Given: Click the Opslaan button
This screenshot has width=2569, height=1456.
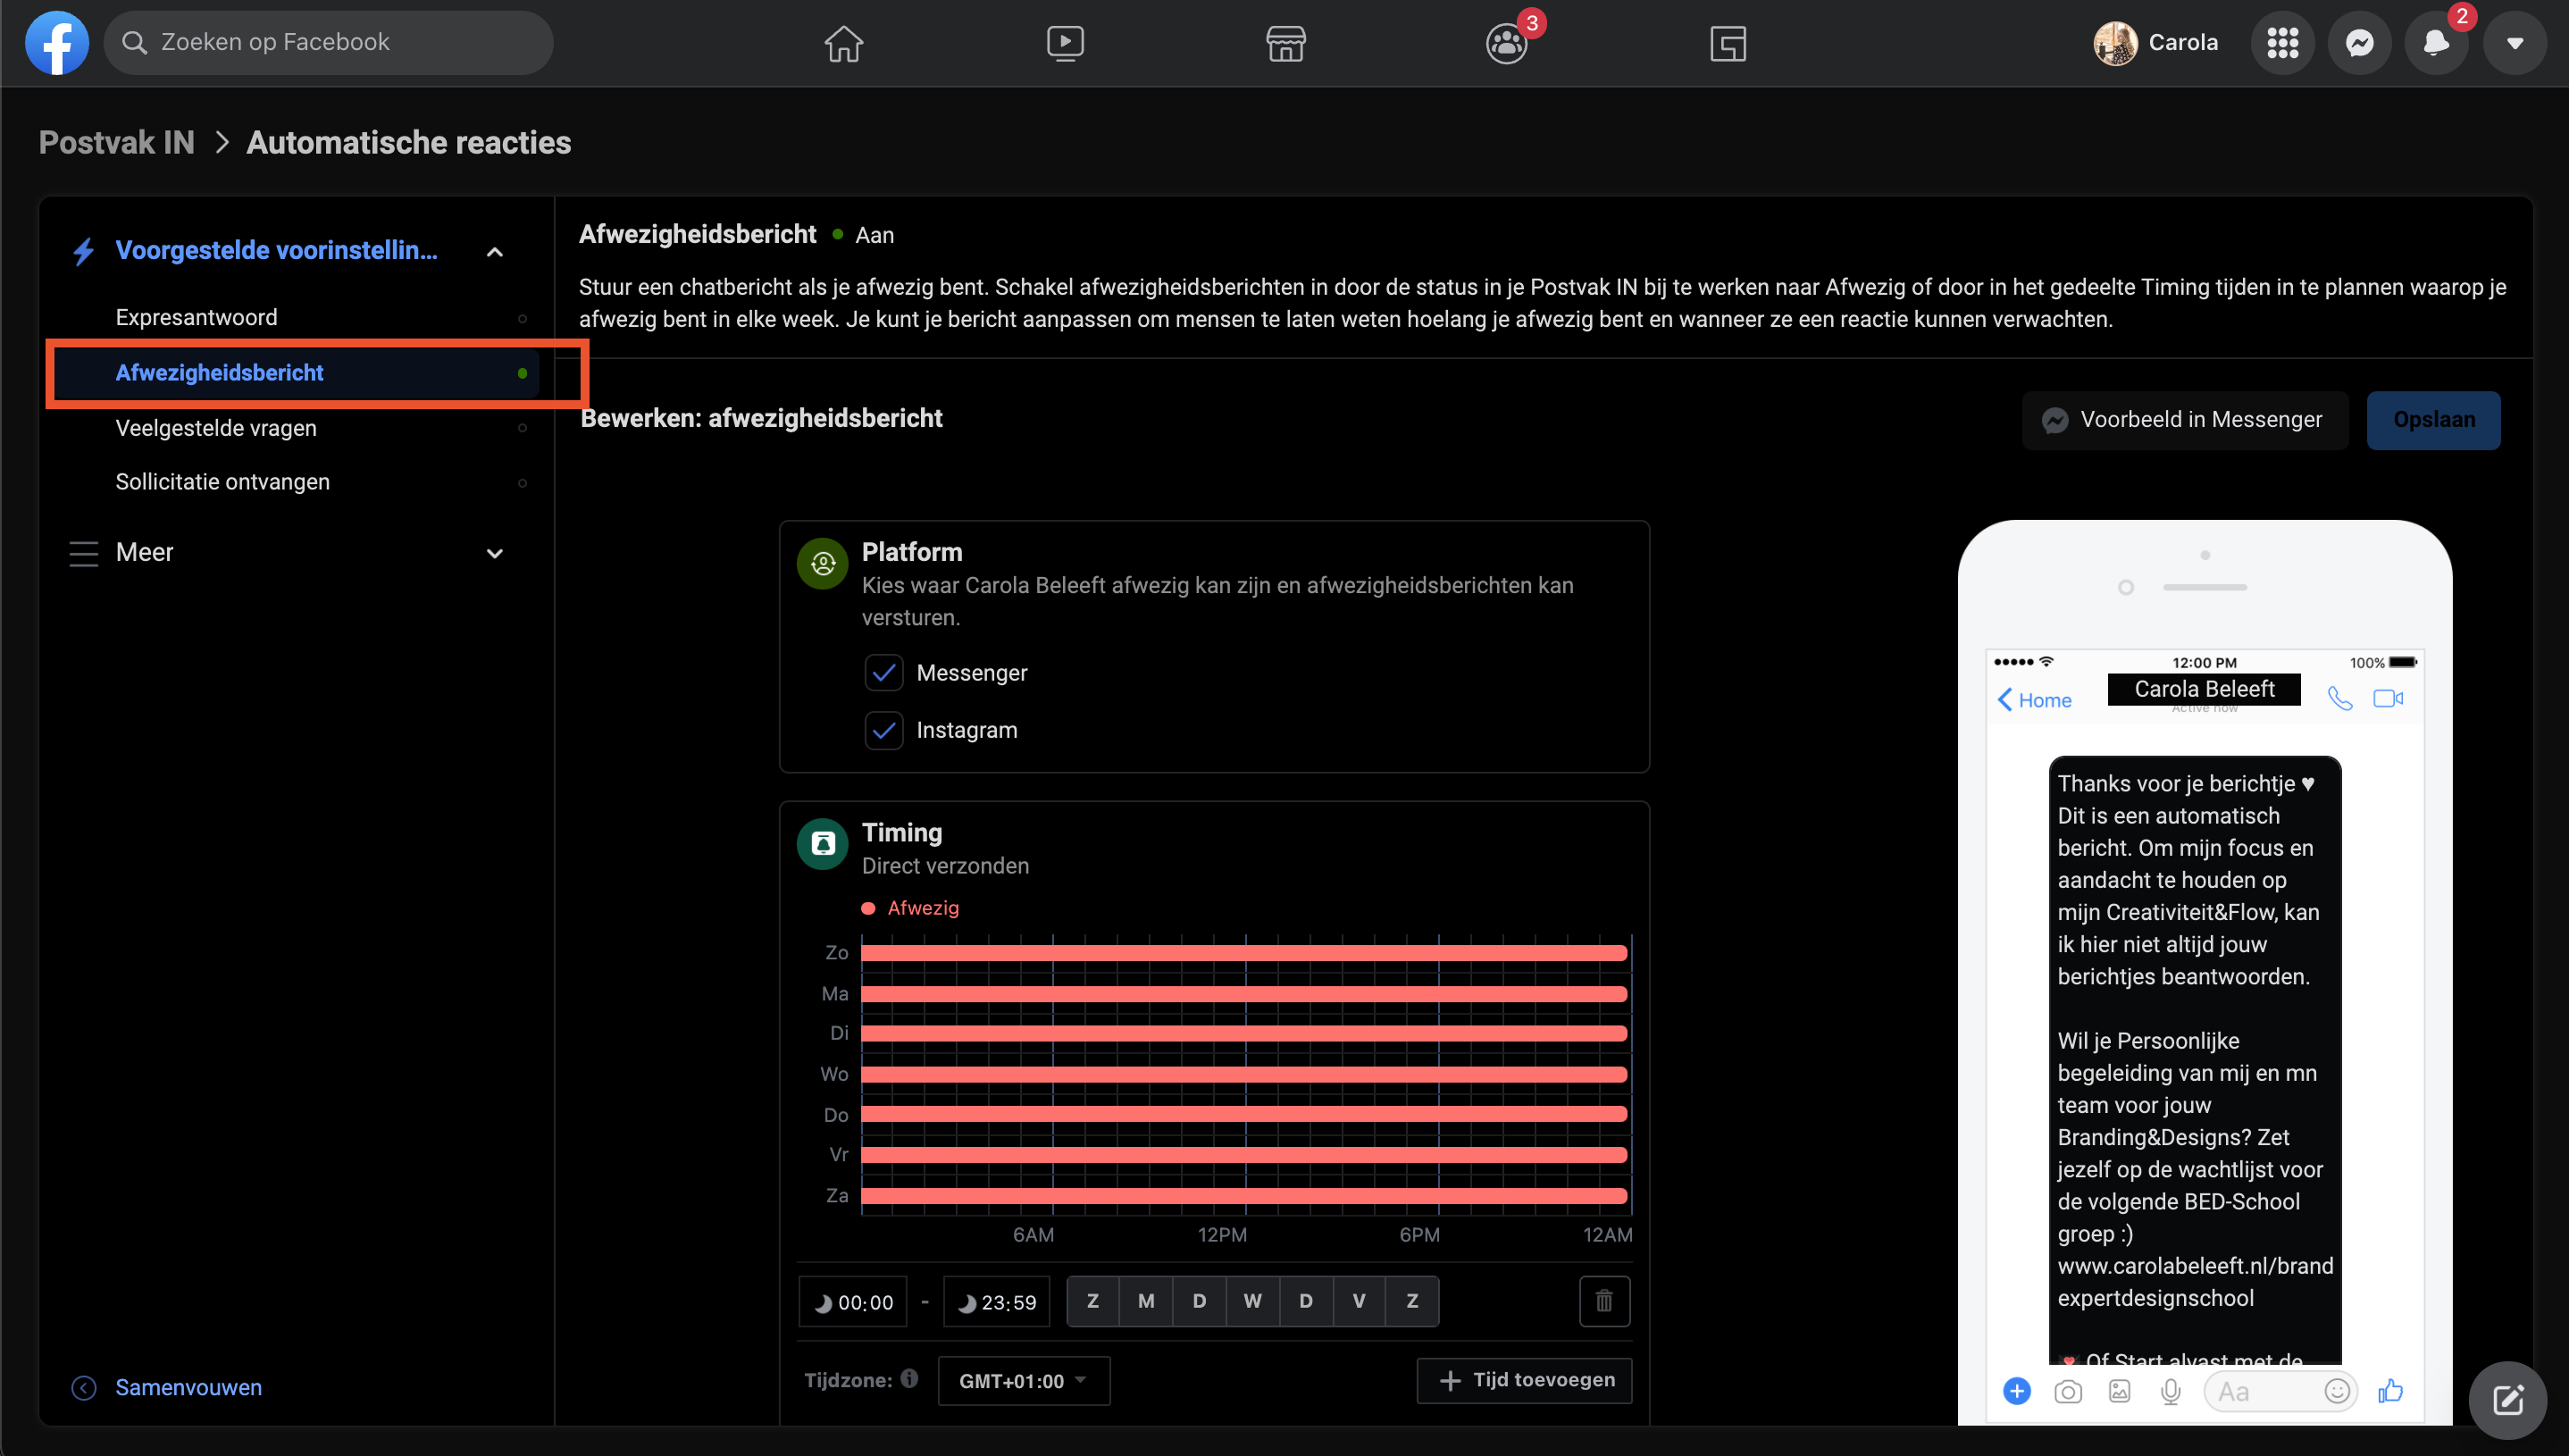Looking at the screenshot, I should pyautogui.click(x=2433, y=420).
